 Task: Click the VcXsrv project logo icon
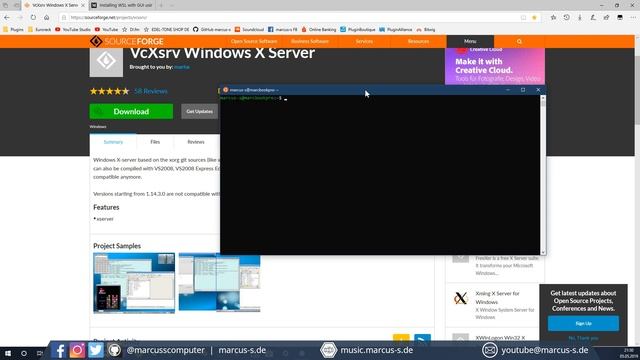coord(106,62)
